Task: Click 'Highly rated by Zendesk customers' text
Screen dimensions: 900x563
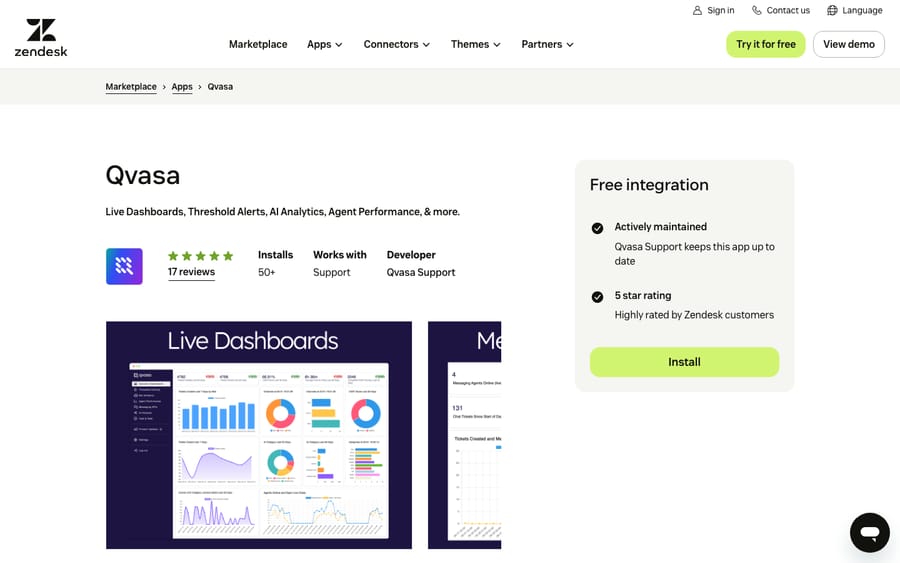Action: click(x=694, y=315)
